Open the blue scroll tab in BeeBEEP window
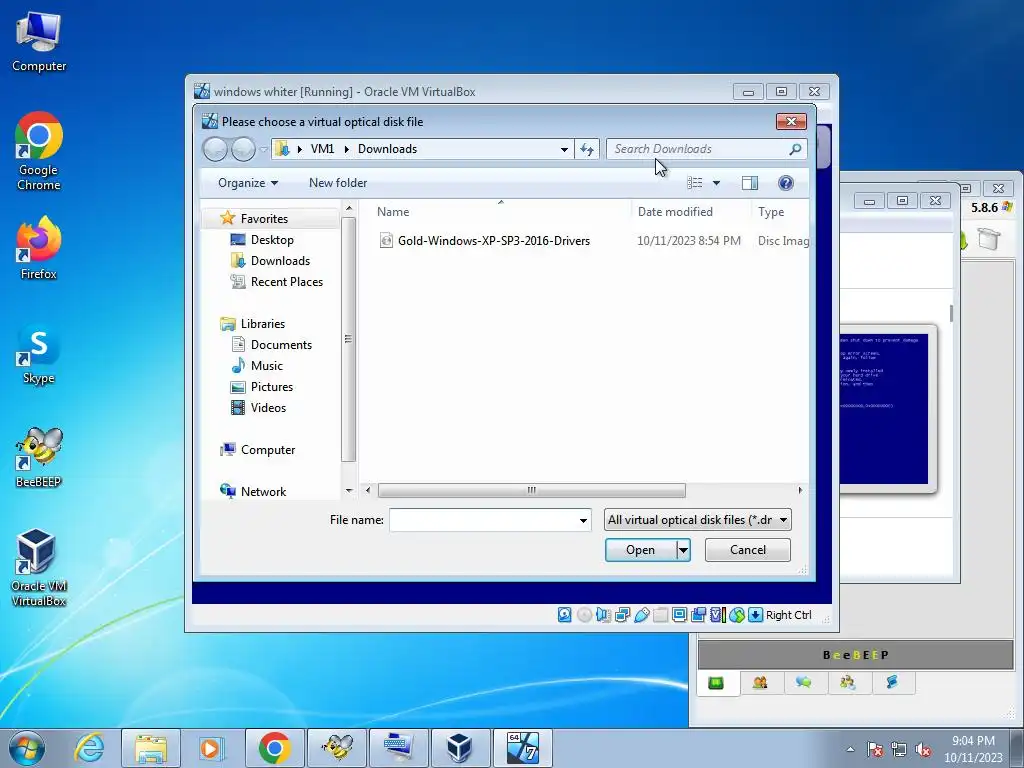The image size is (1024, 768). 892,683
